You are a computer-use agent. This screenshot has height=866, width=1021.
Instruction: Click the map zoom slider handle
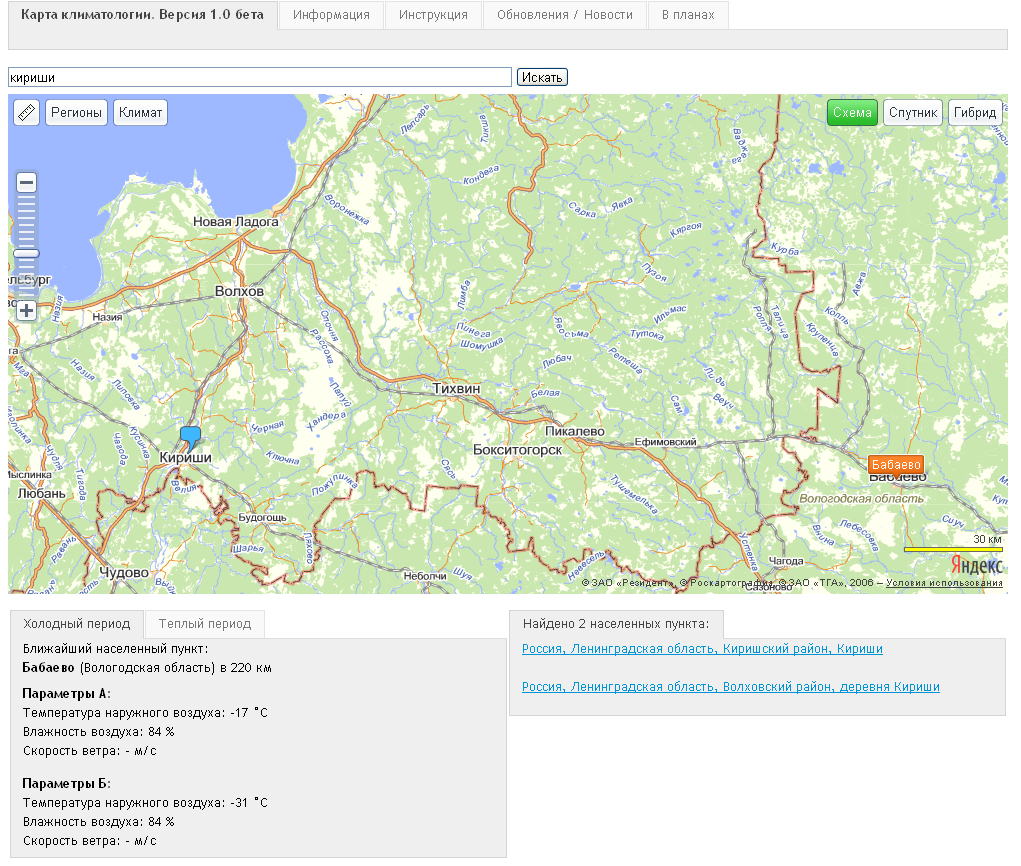[27, 254]
